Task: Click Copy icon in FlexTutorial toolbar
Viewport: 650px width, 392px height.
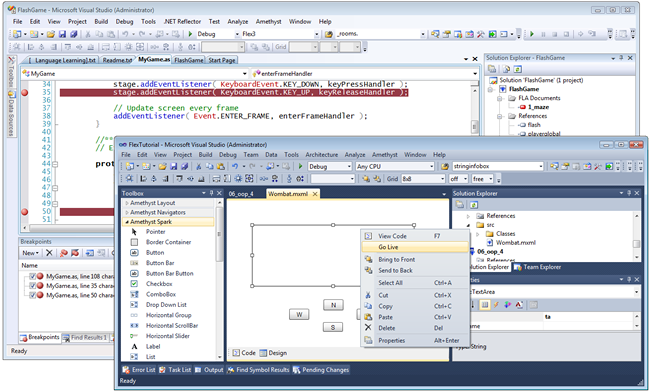Action: click(x=210, y=167)
